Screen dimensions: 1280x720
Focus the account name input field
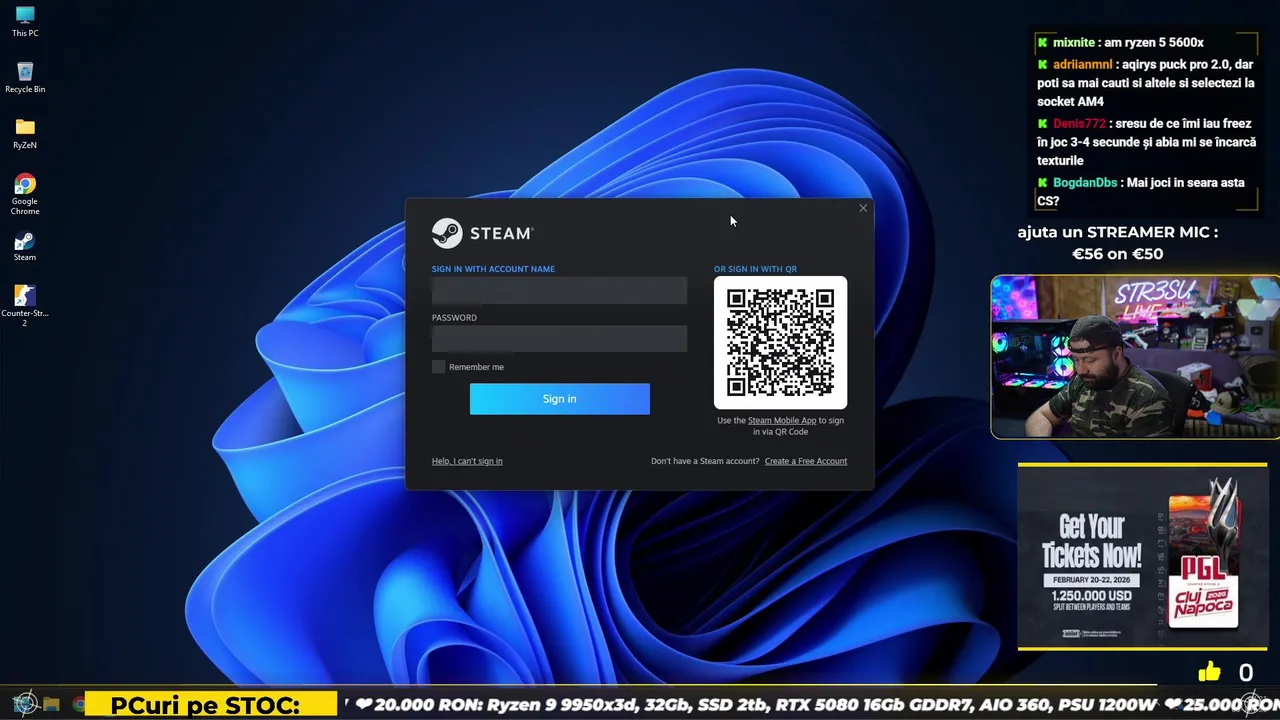(x=559, y=290)
